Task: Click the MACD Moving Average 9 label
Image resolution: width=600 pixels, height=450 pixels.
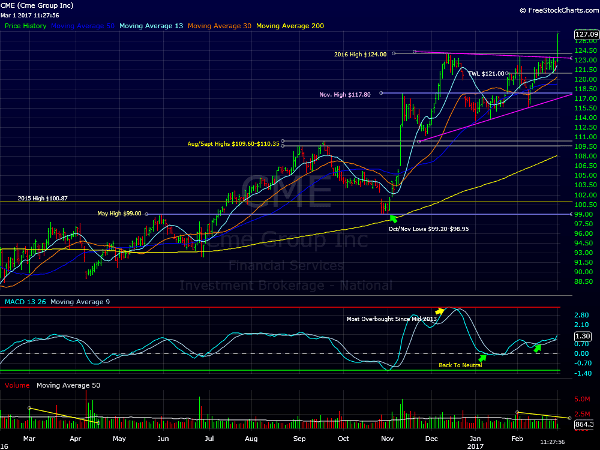Action: (x=80, y=302)
